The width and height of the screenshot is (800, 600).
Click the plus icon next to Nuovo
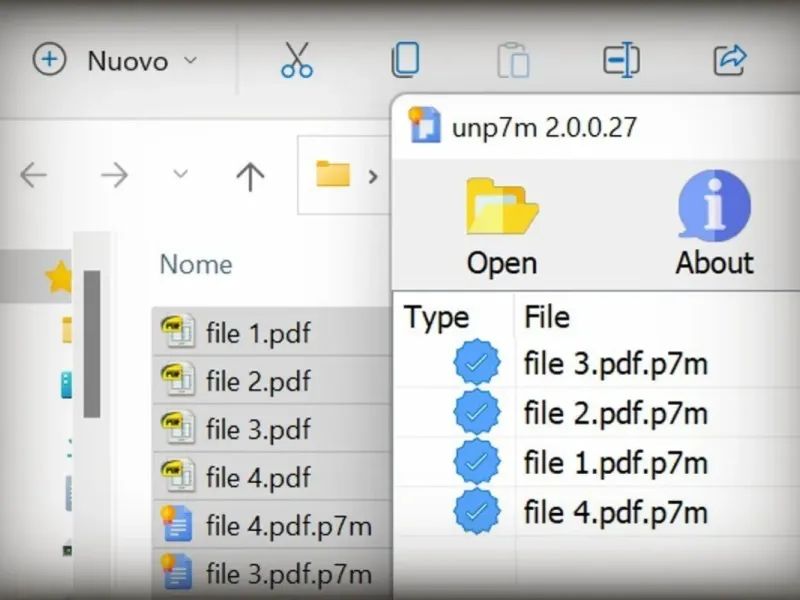49,59
